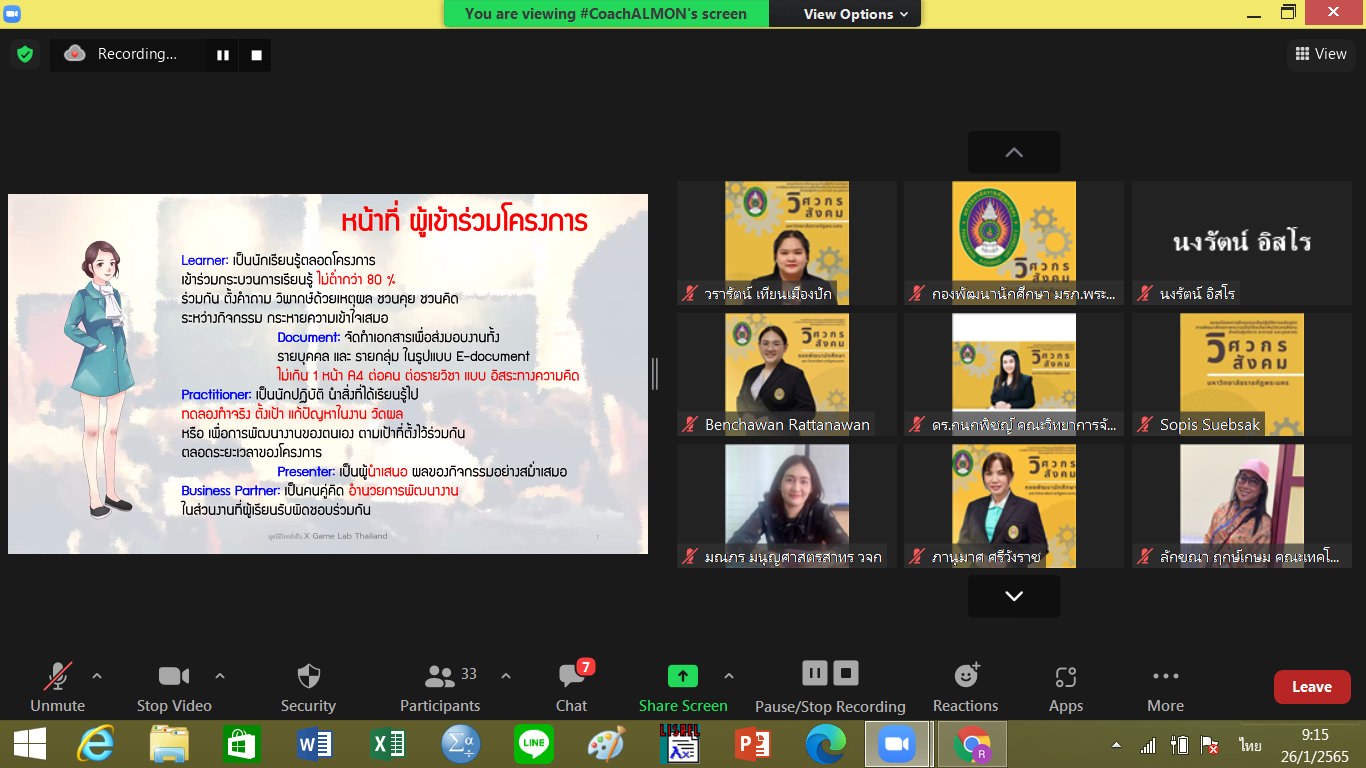Pause recording from the top recording bar
The image size is (1366, 768).
coord(222,55)
